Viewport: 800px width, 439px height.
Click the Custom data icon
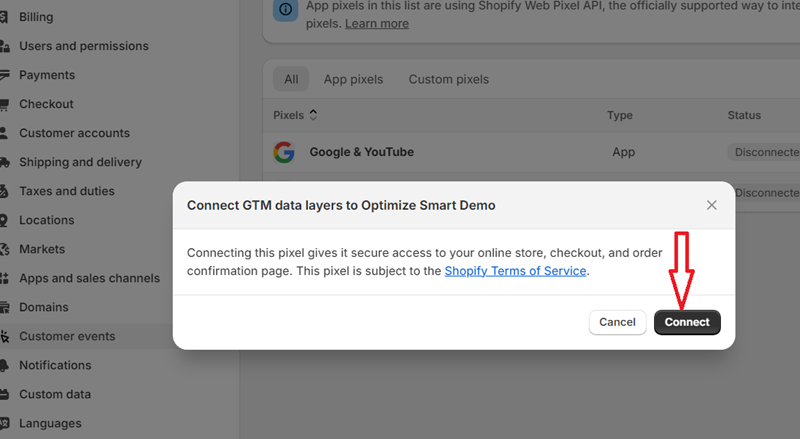coord(4,395)
